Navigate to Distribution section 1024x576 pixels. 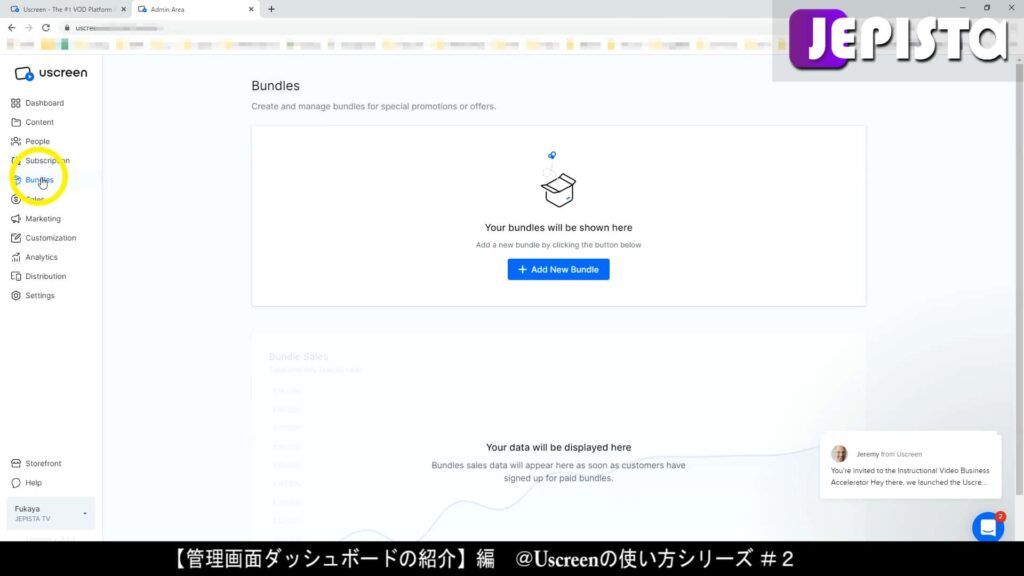pyautogui.click(x=46, y=276)
